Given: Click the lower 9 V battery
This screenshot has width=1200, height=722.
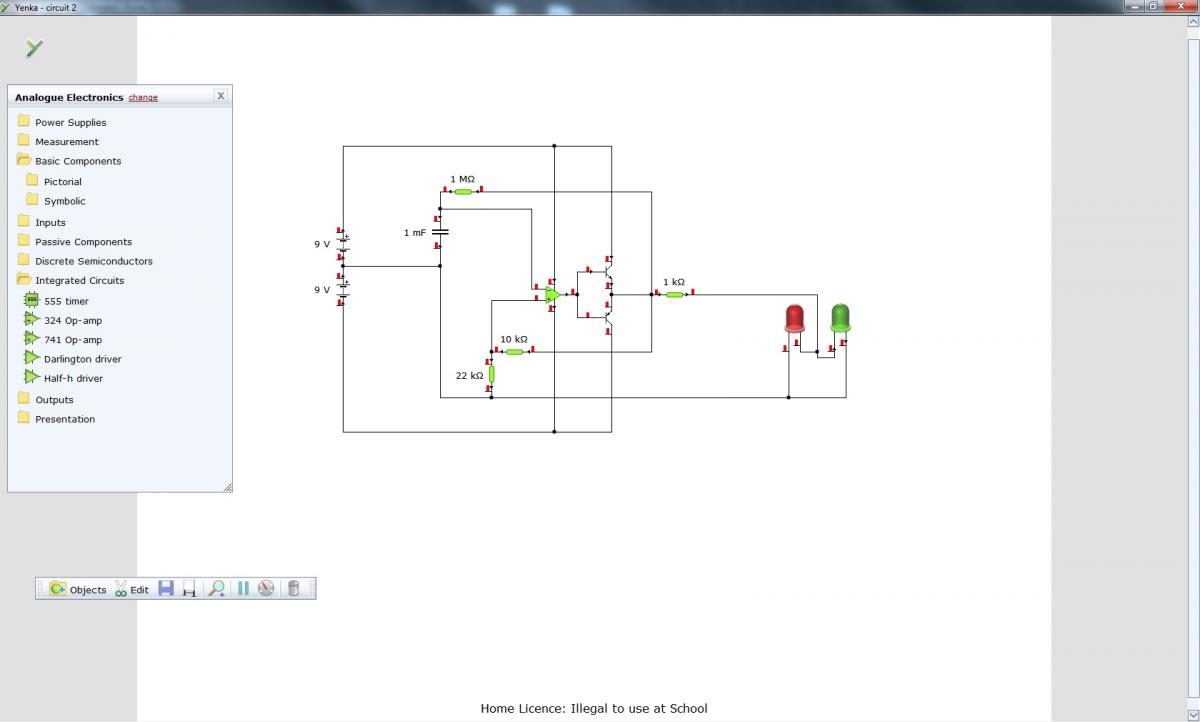Looking at the screenshot, I should click(343, 289).
